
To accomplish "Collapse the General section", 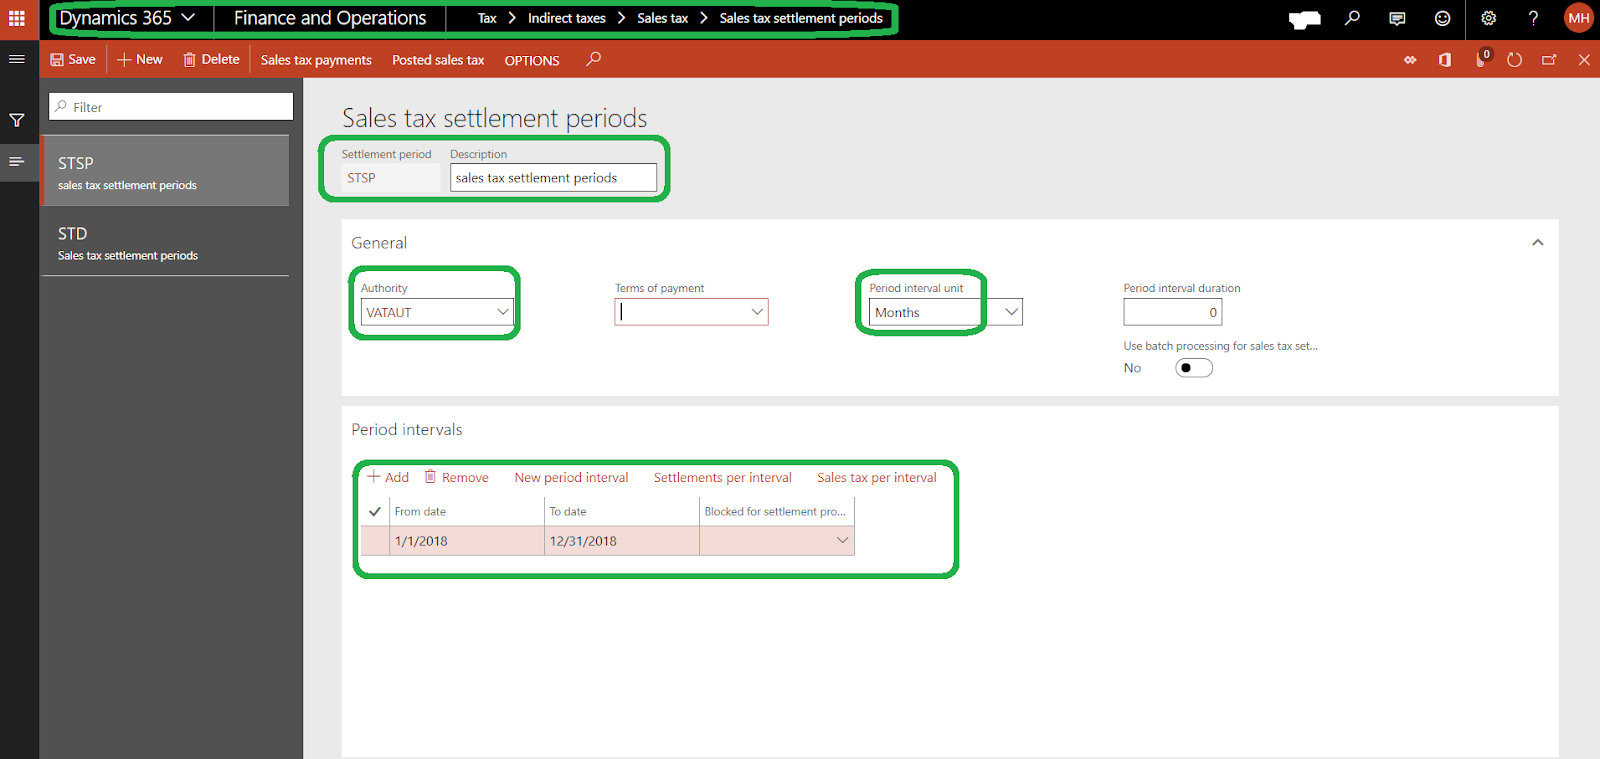I will [x=1538, y=242].
